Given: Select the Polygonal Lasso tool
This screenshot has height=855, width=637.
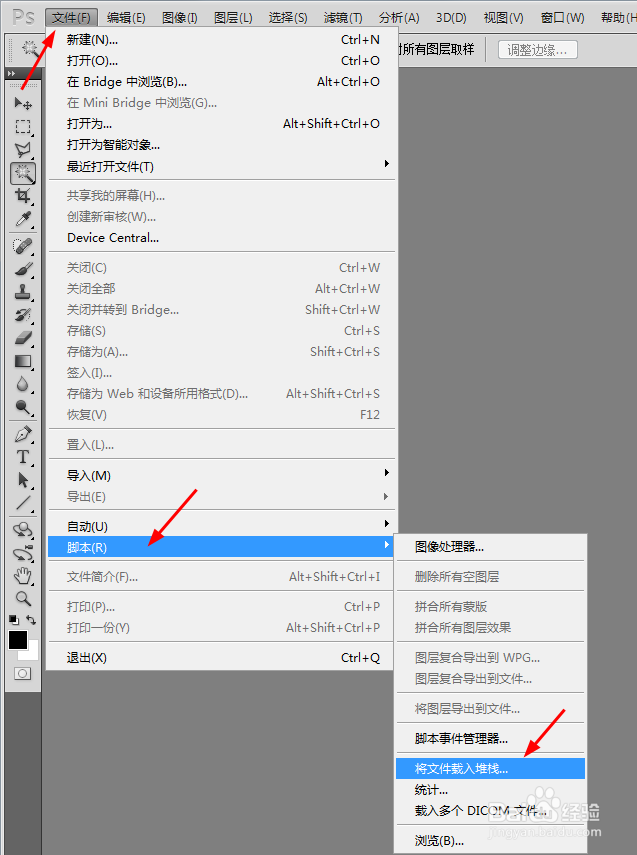Looking at the screenshot, I should [23, 149].
